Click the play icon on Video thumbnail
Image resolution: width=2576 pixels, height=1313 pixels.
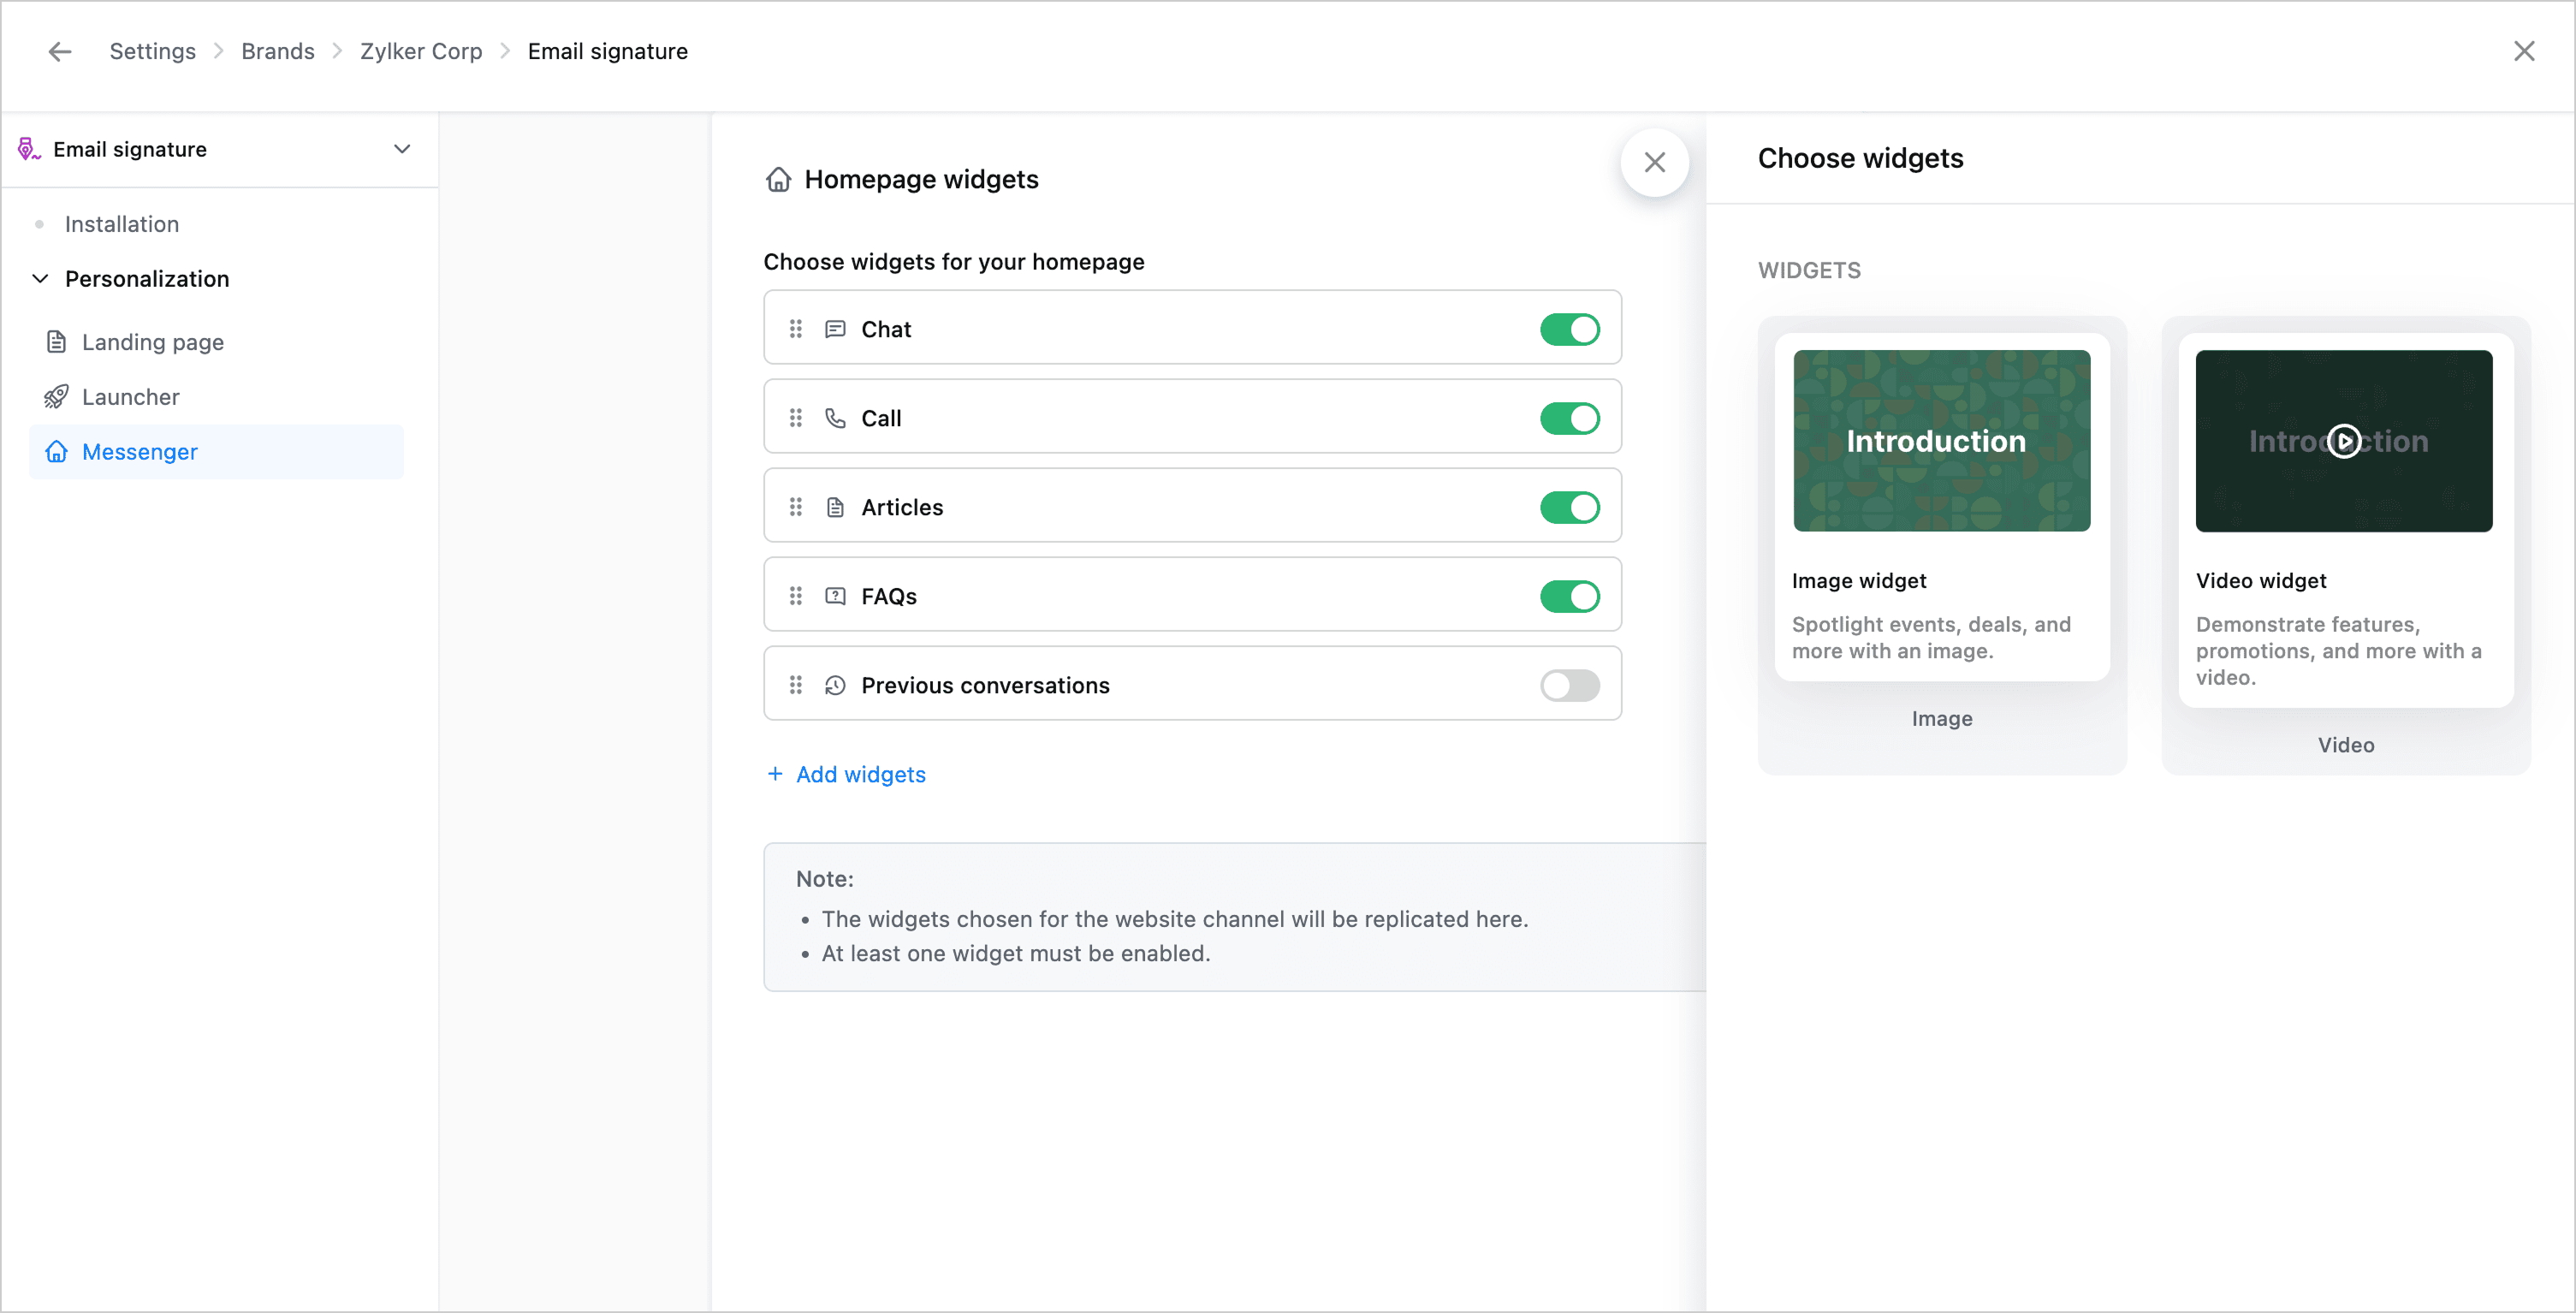tap(2343, 441)
